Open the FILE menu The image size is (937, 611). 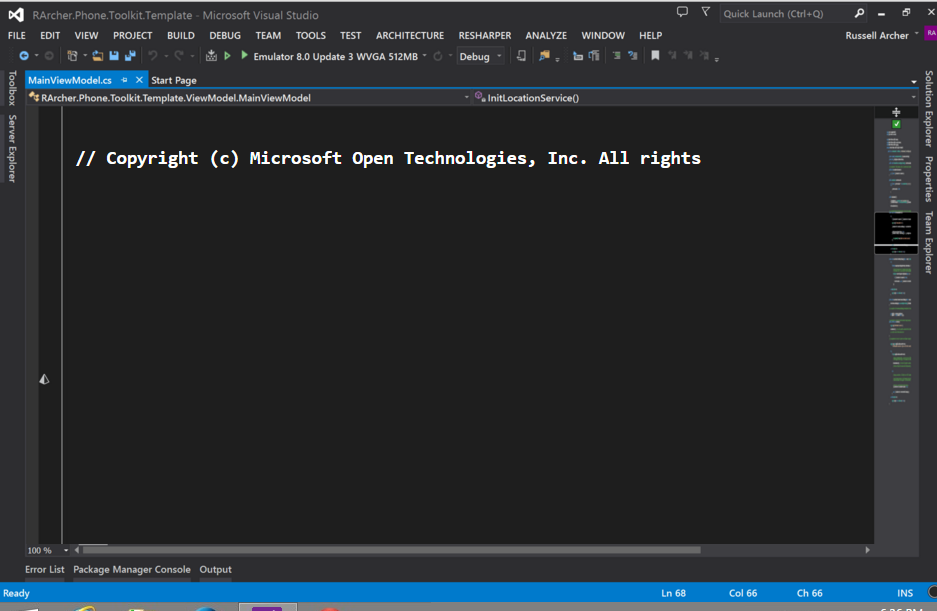(17, 35)
